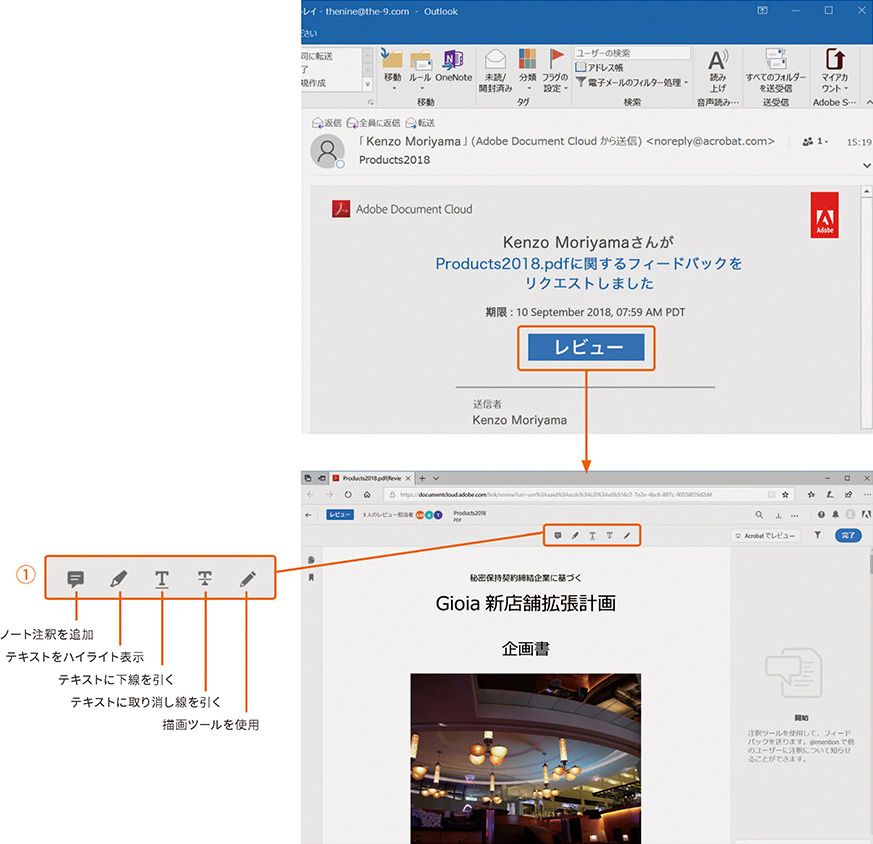Open the browser tab list chevron
The height and width of the screenshot is (844, 873).
click(436, 478)
